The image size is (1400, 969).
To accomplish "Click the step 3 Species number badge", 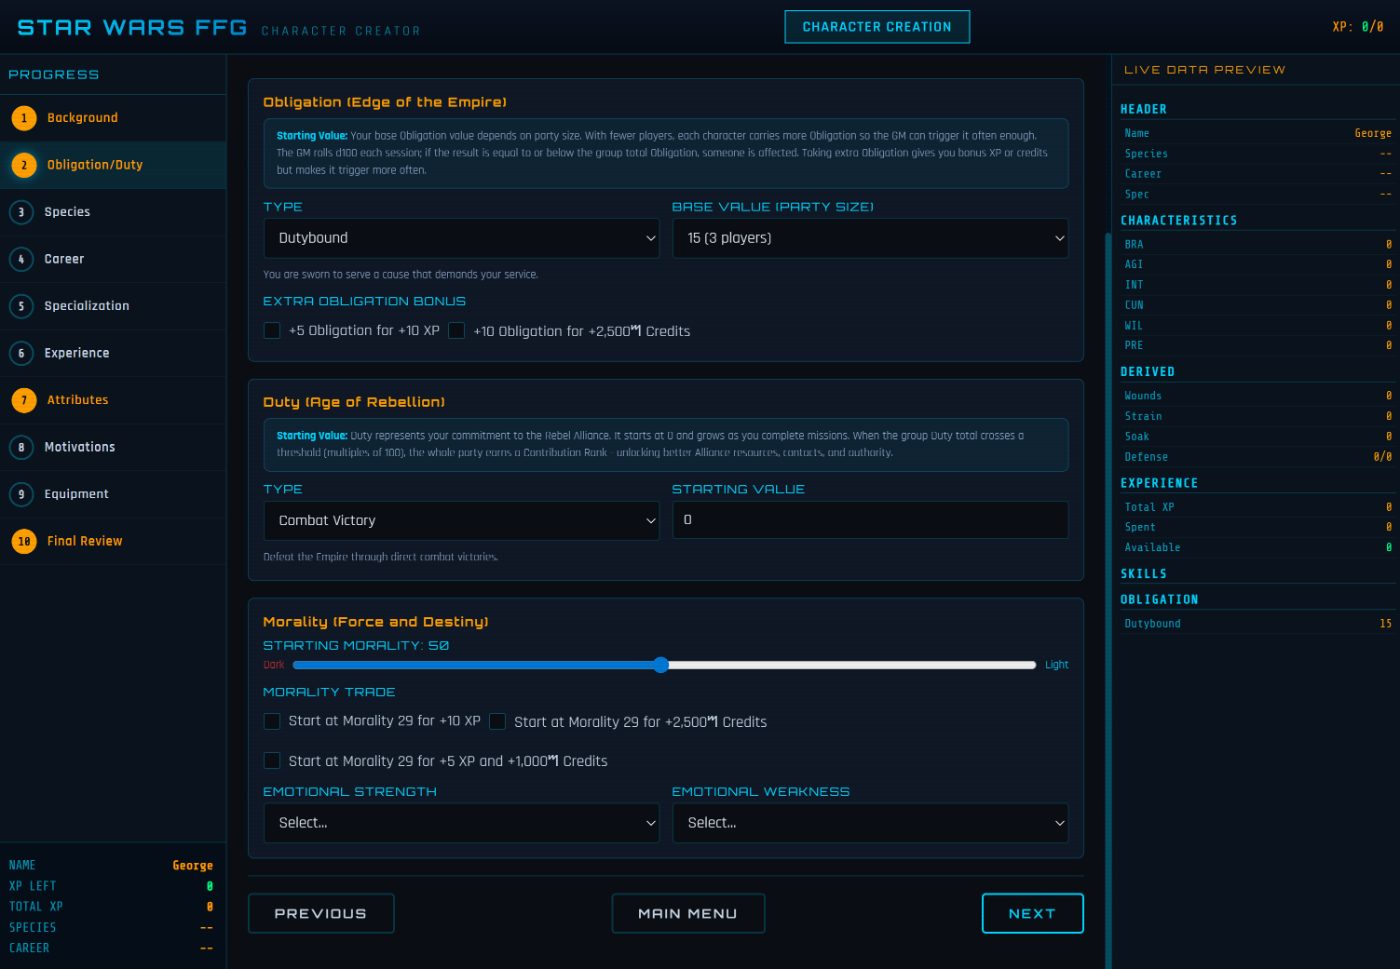I will click(x=21, y=212).
